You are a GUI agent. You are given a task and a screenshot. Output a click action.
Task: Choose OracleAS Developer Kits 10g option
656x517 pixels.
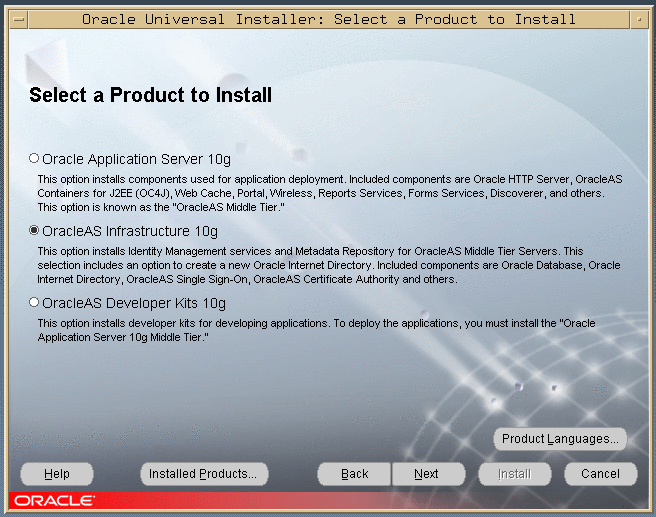point(34,302)
